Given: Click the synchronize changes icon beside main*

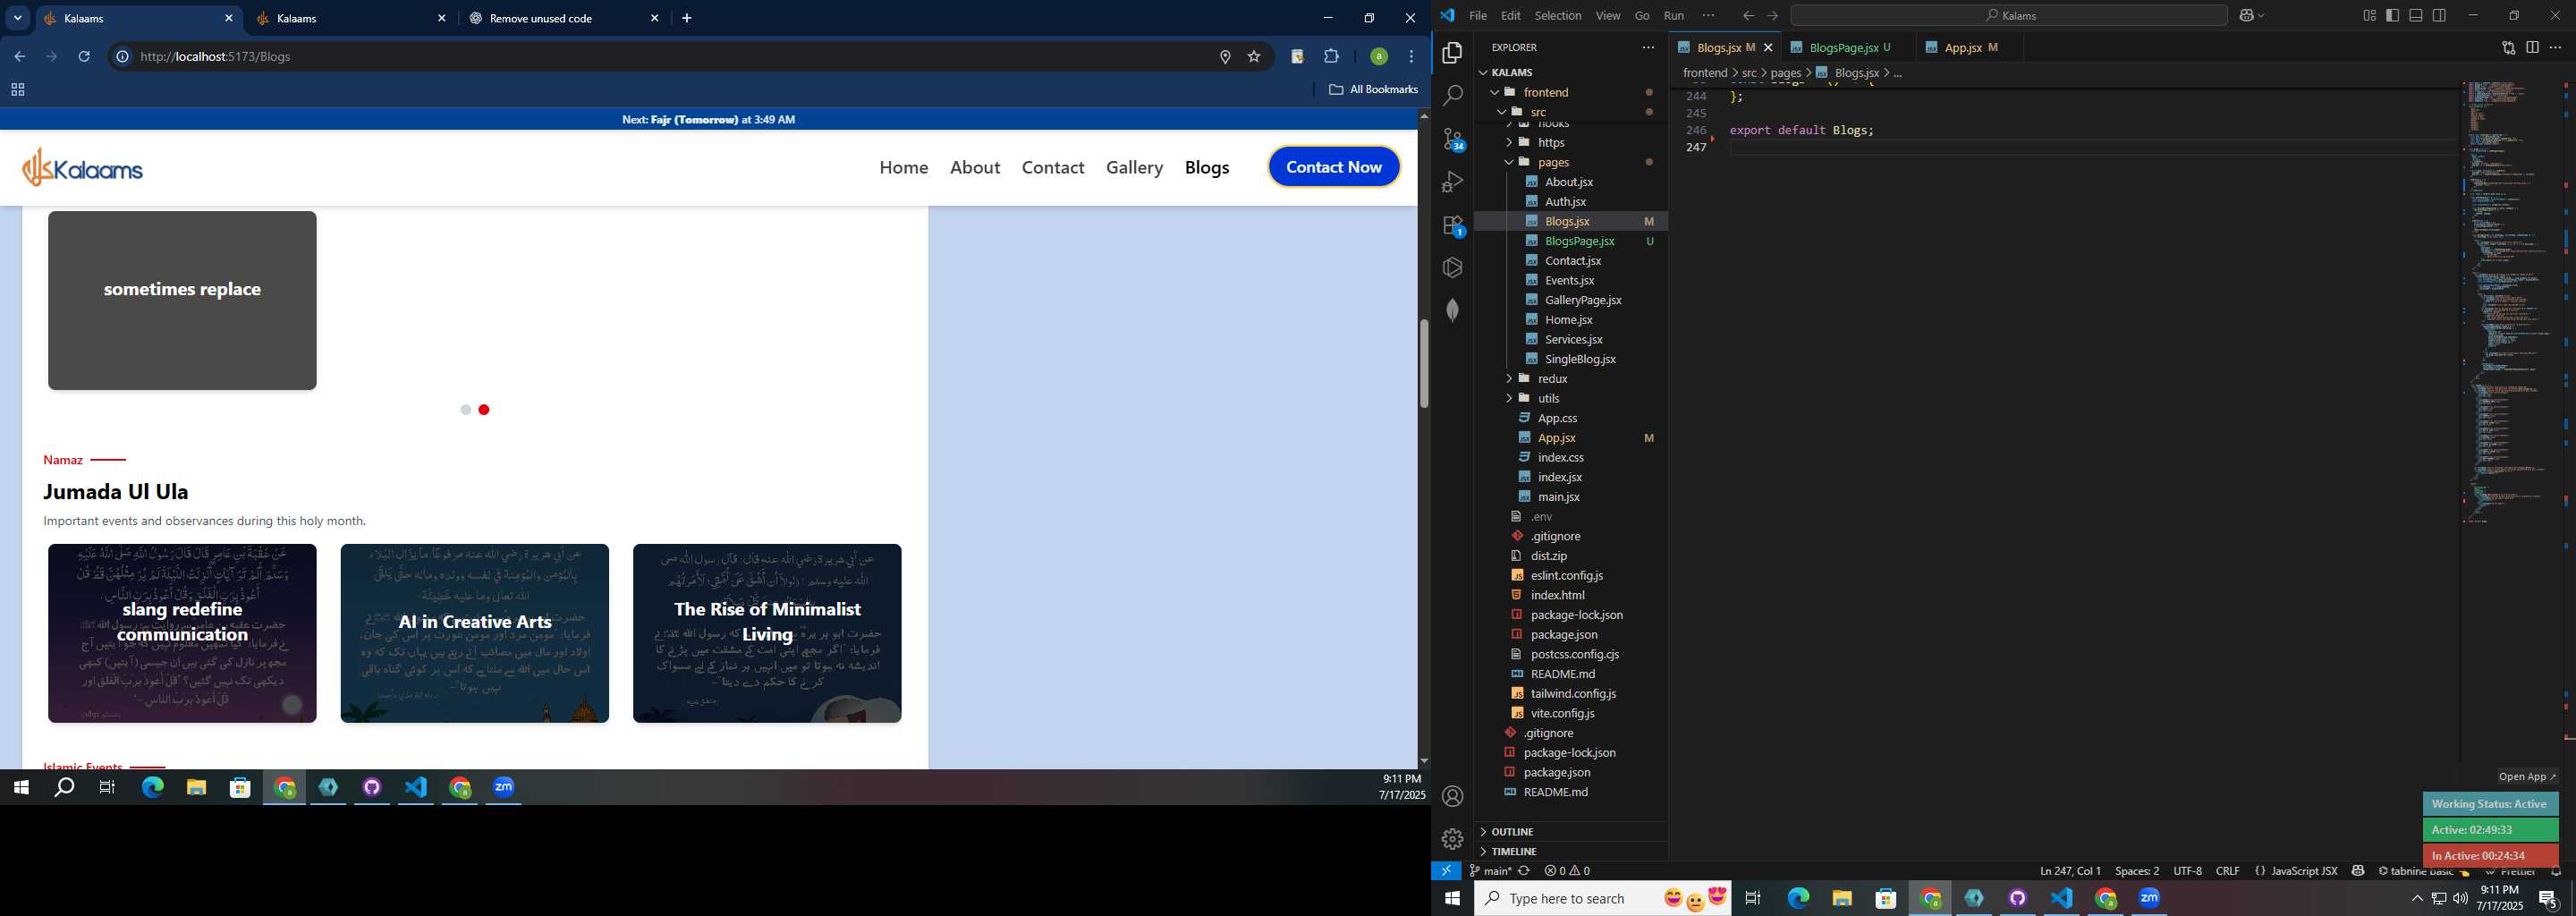Looking at the screenshot, I should pyautogui.click(x=1524, y=871).
